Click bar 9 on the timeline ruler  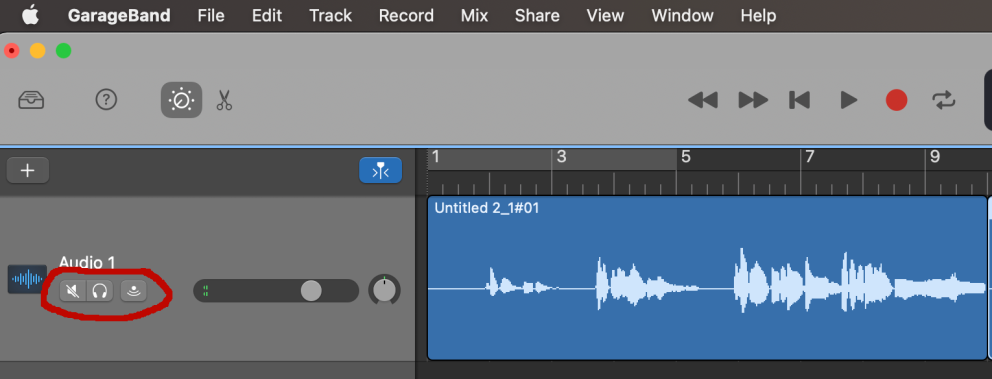(934, 158)
